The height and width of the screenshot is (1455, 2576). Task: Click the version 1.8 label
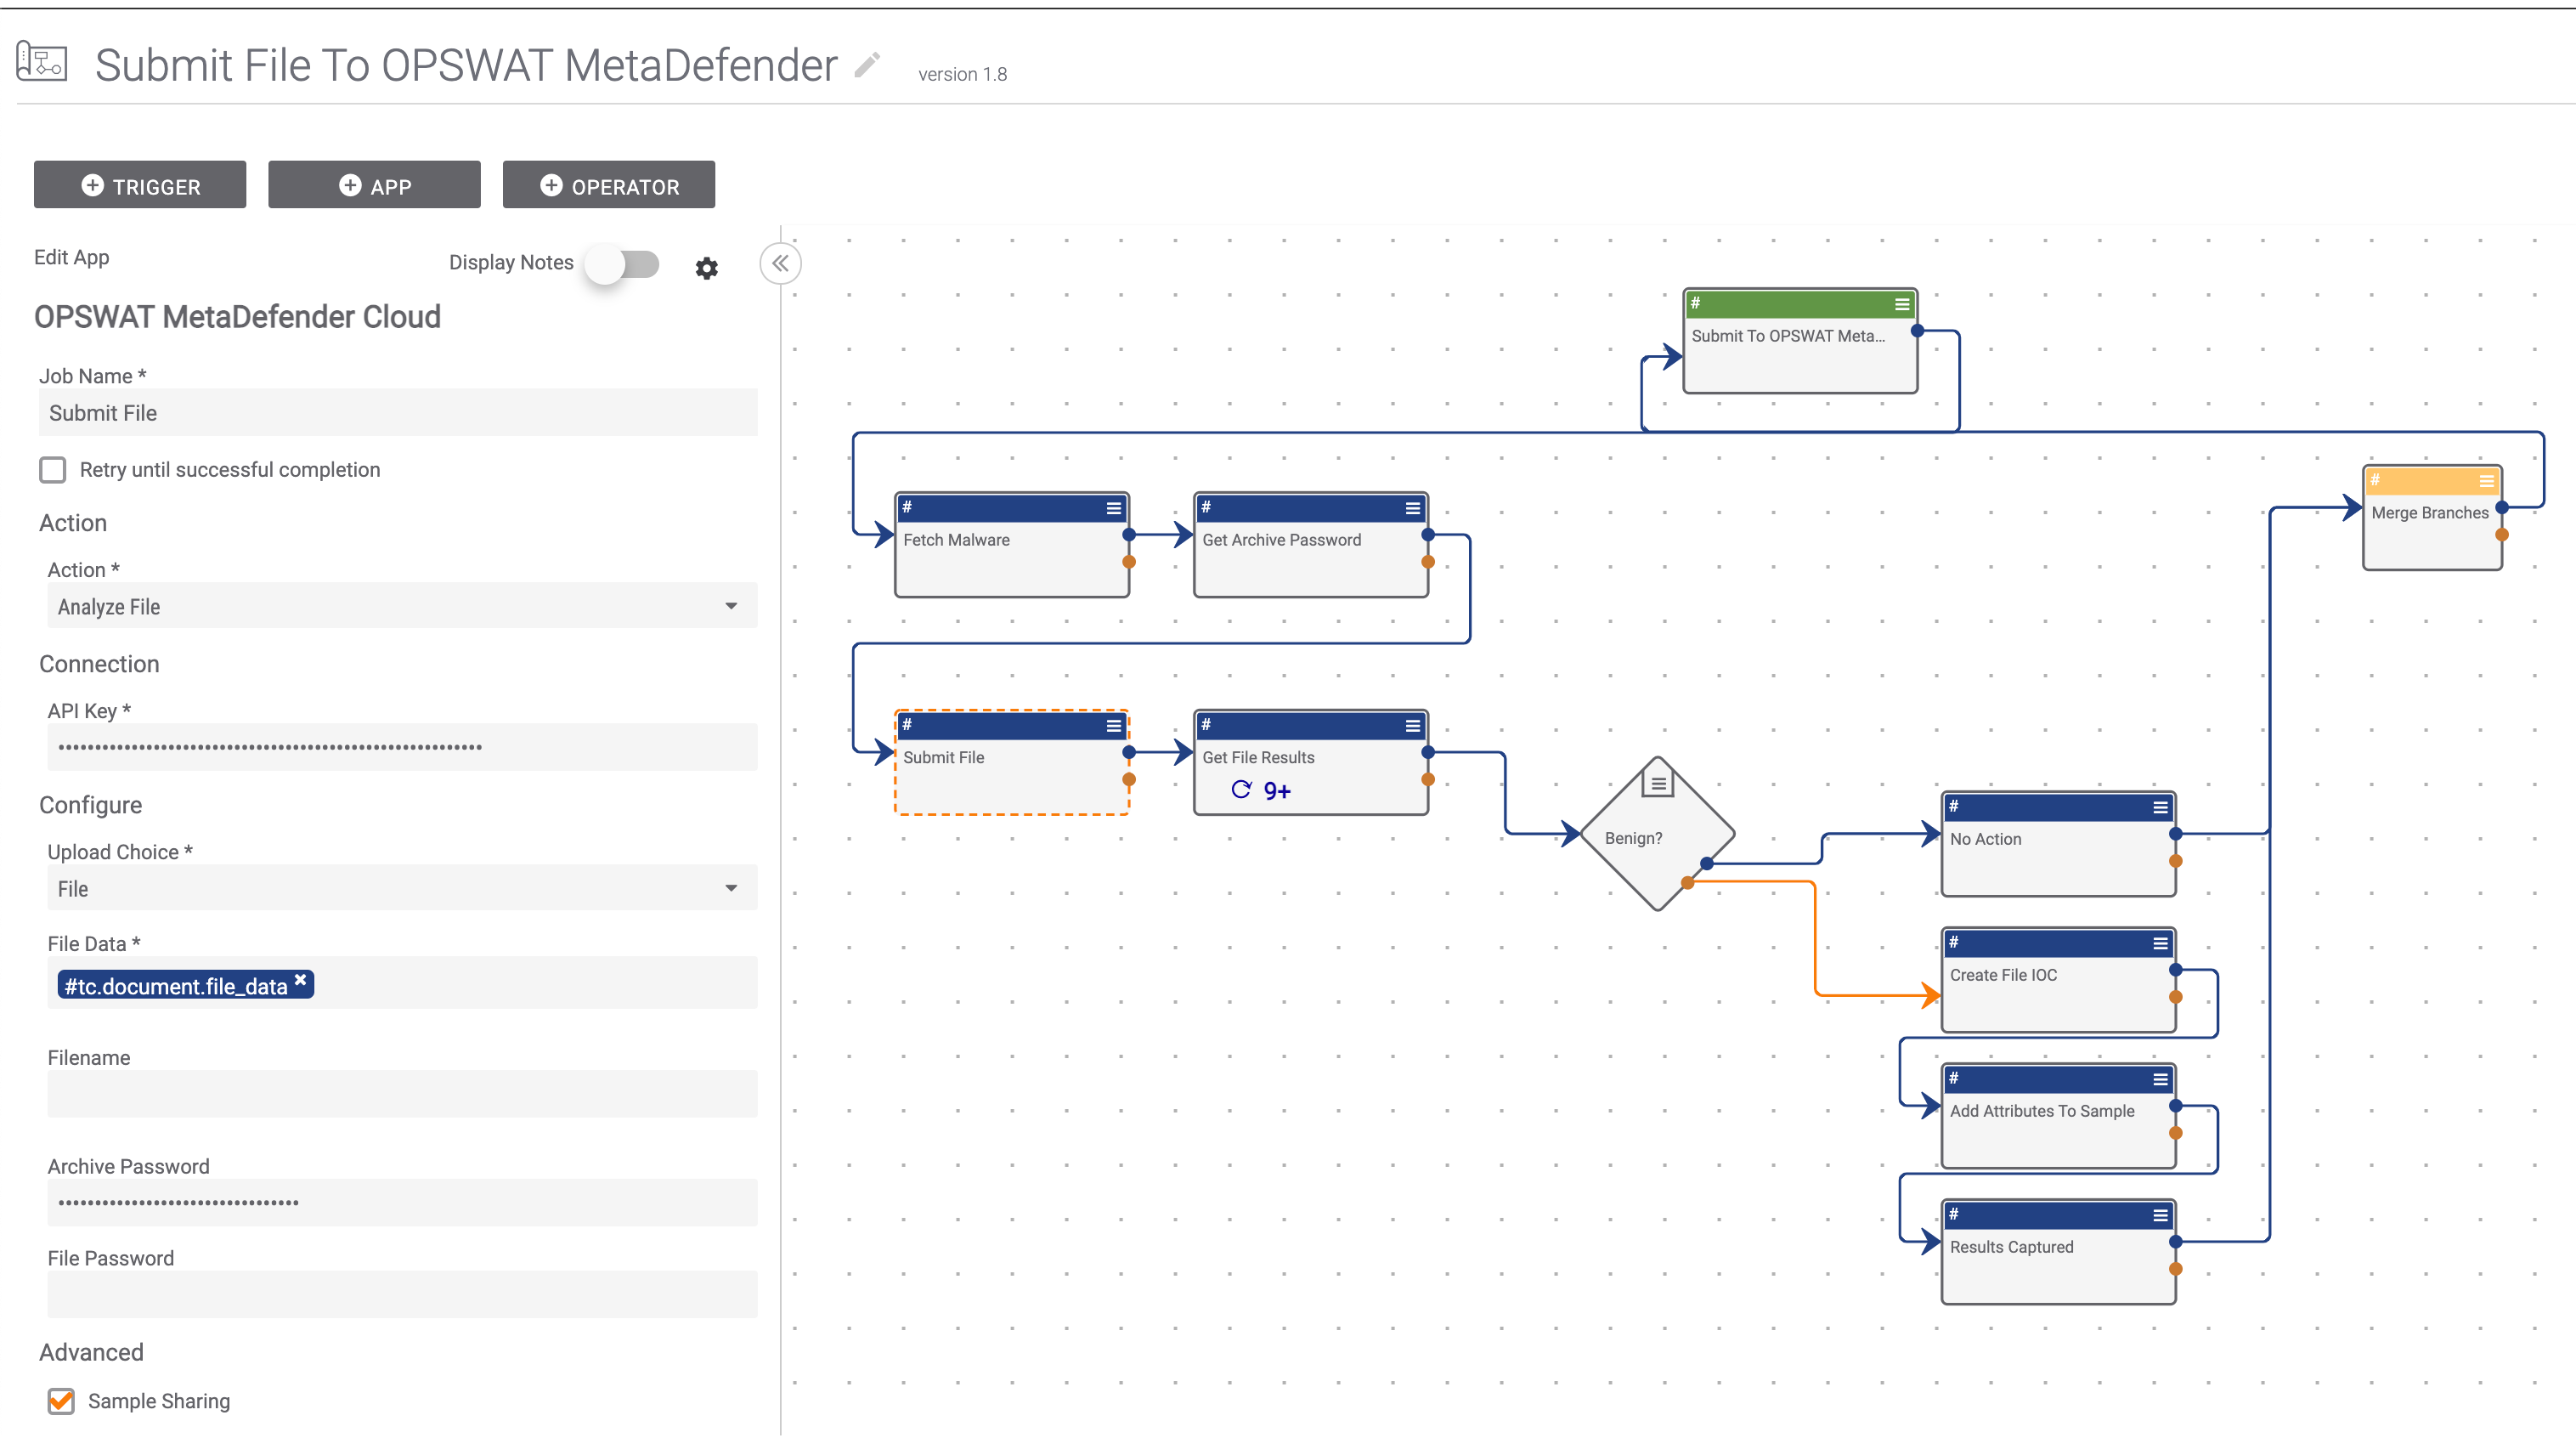coord(962,74)
